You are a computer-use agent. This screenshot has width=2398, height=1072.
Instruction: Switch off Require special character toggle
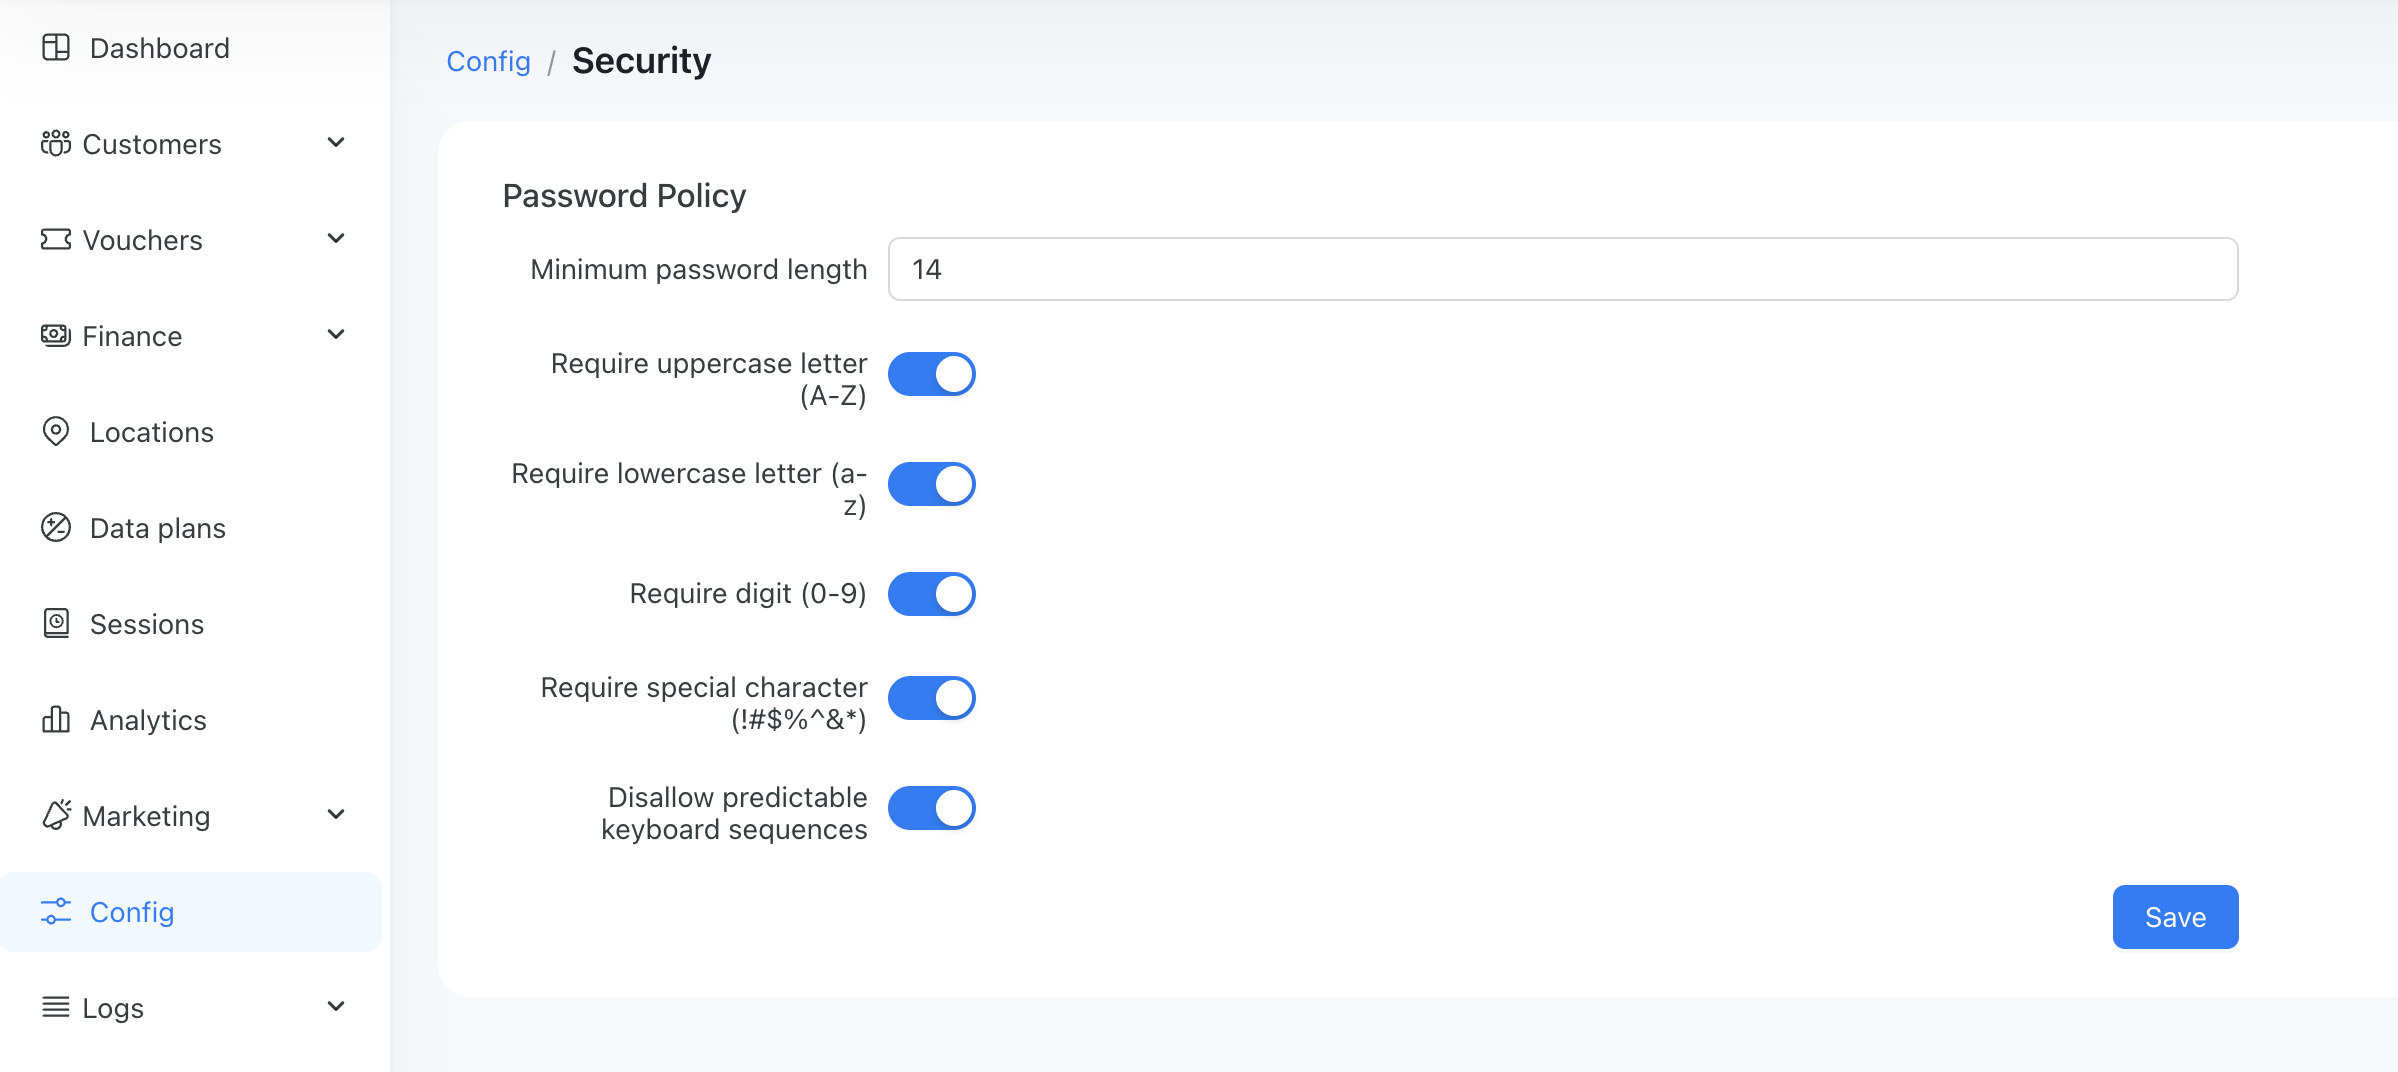click(931, 699)
